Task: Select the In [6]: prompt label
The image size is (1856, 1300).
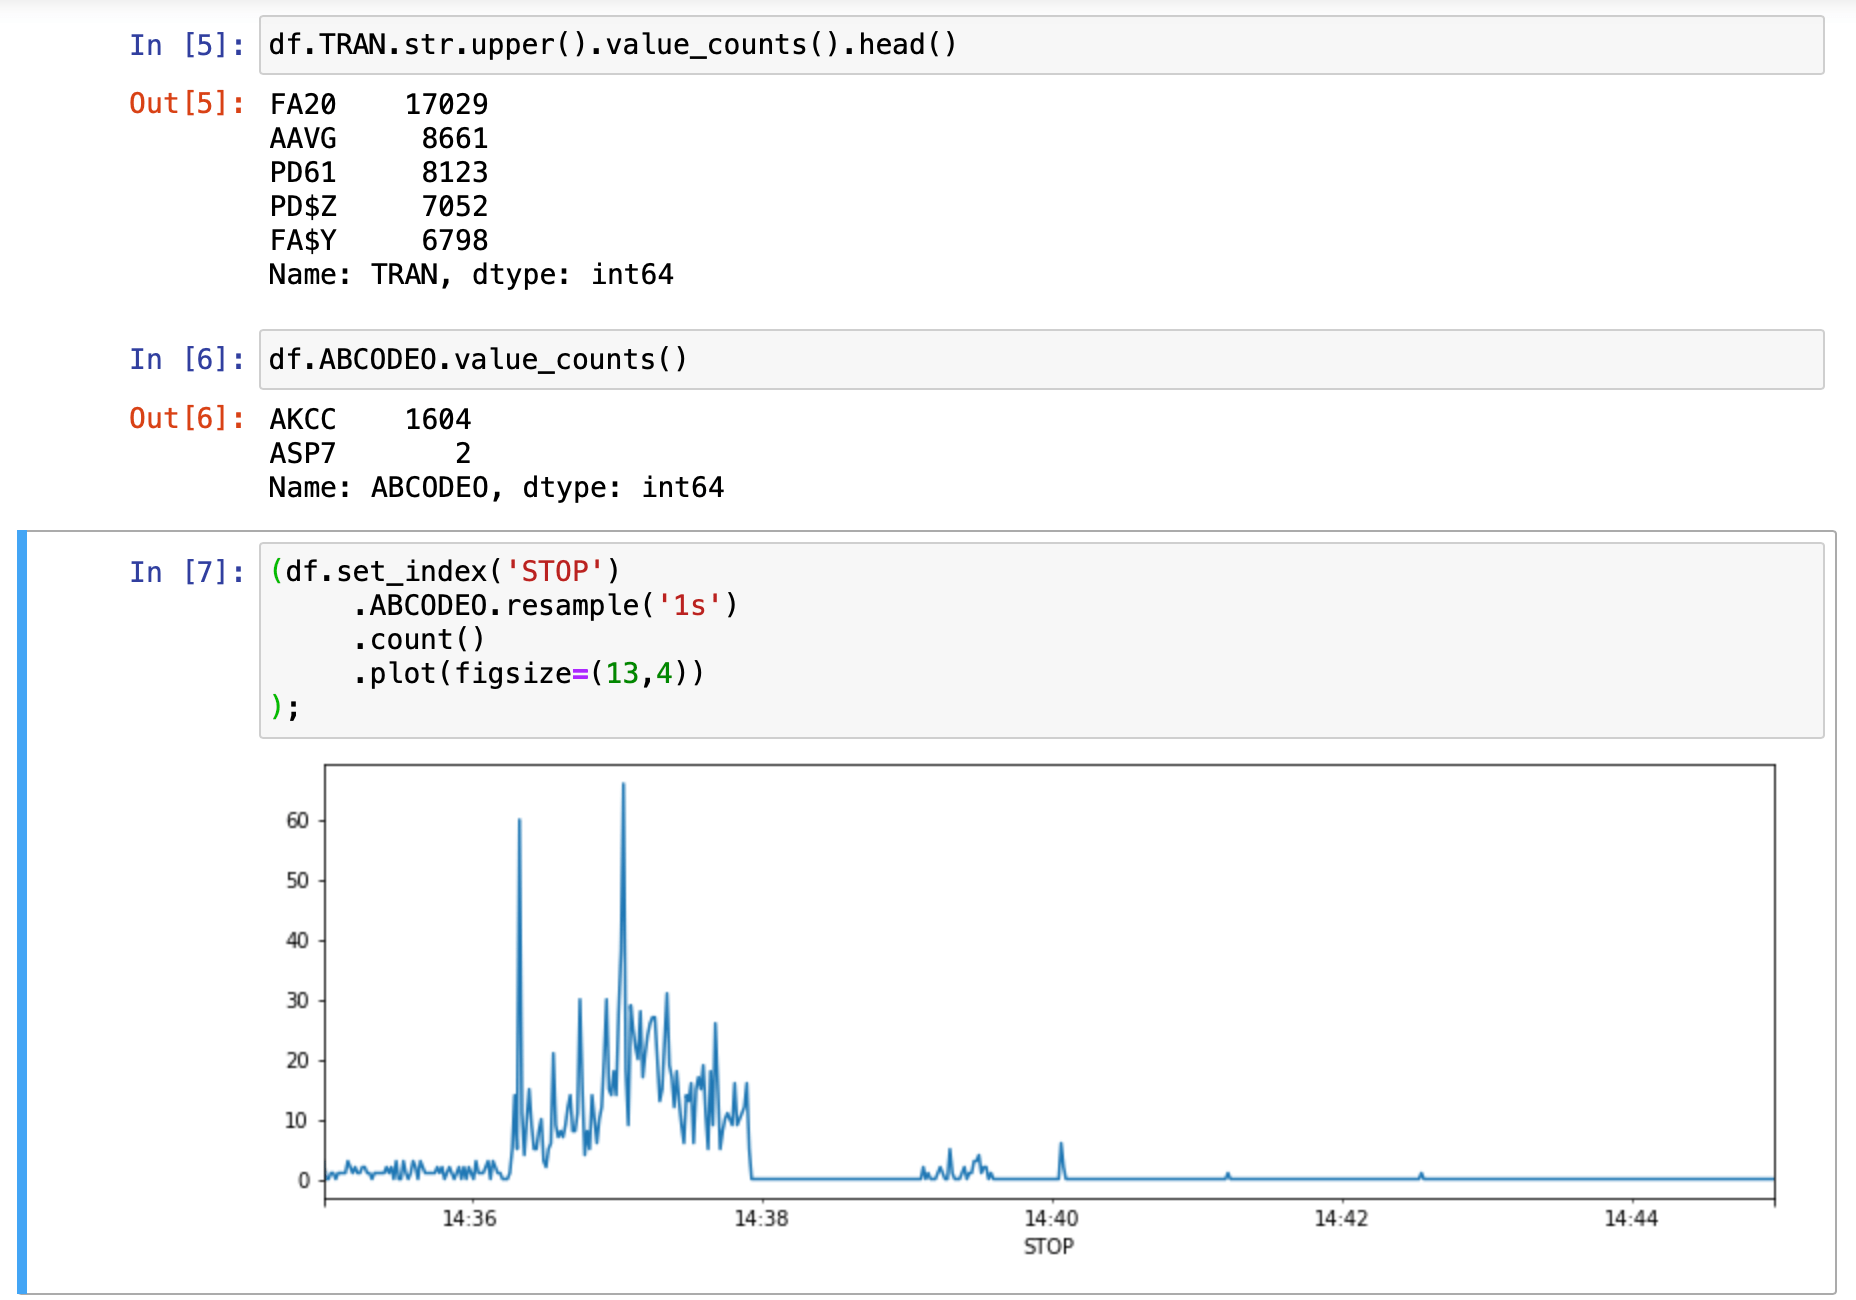Action: 187,359
